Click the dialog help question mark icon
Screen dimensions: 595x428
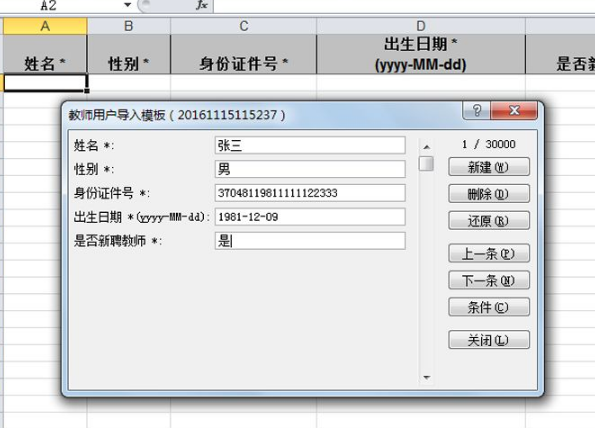477,110
